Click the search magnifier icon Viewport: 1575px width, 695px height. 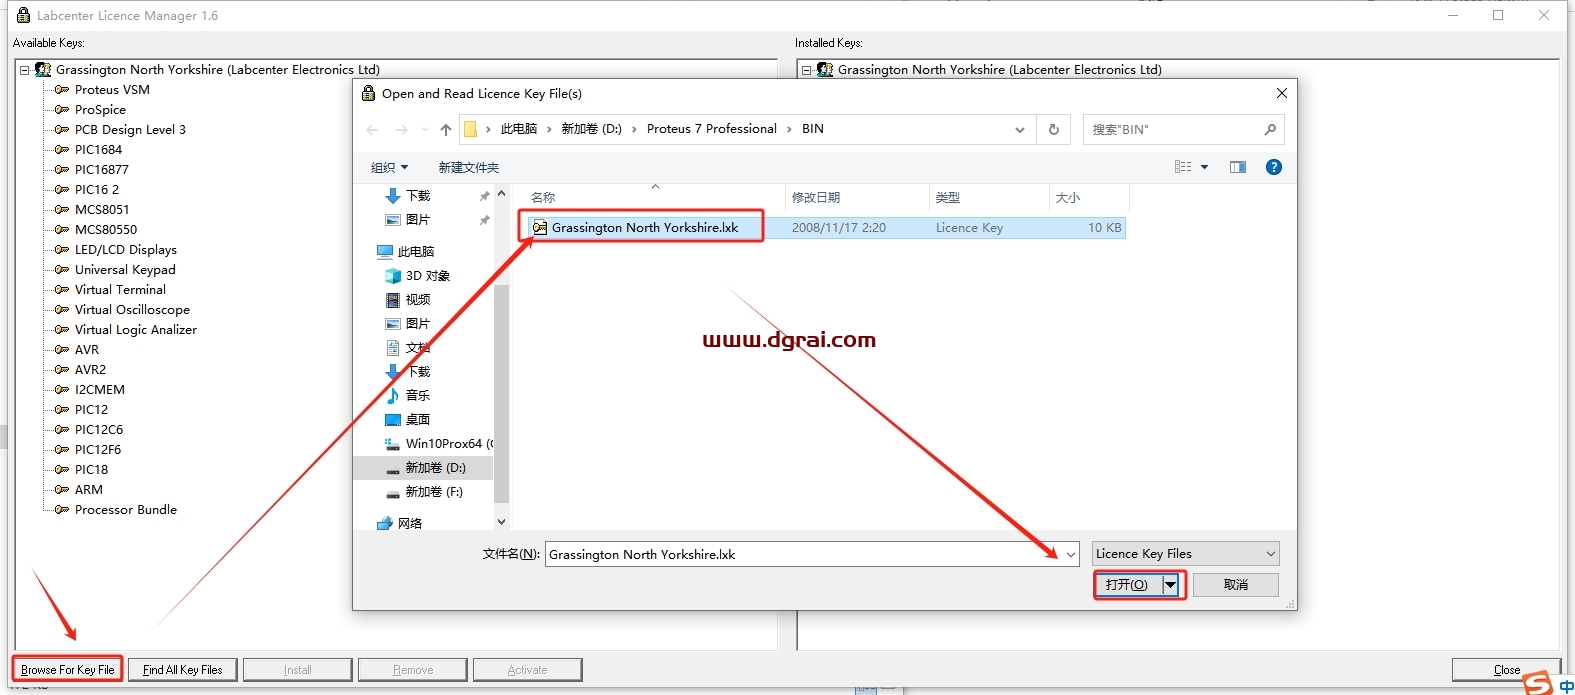click(1270, 129)
